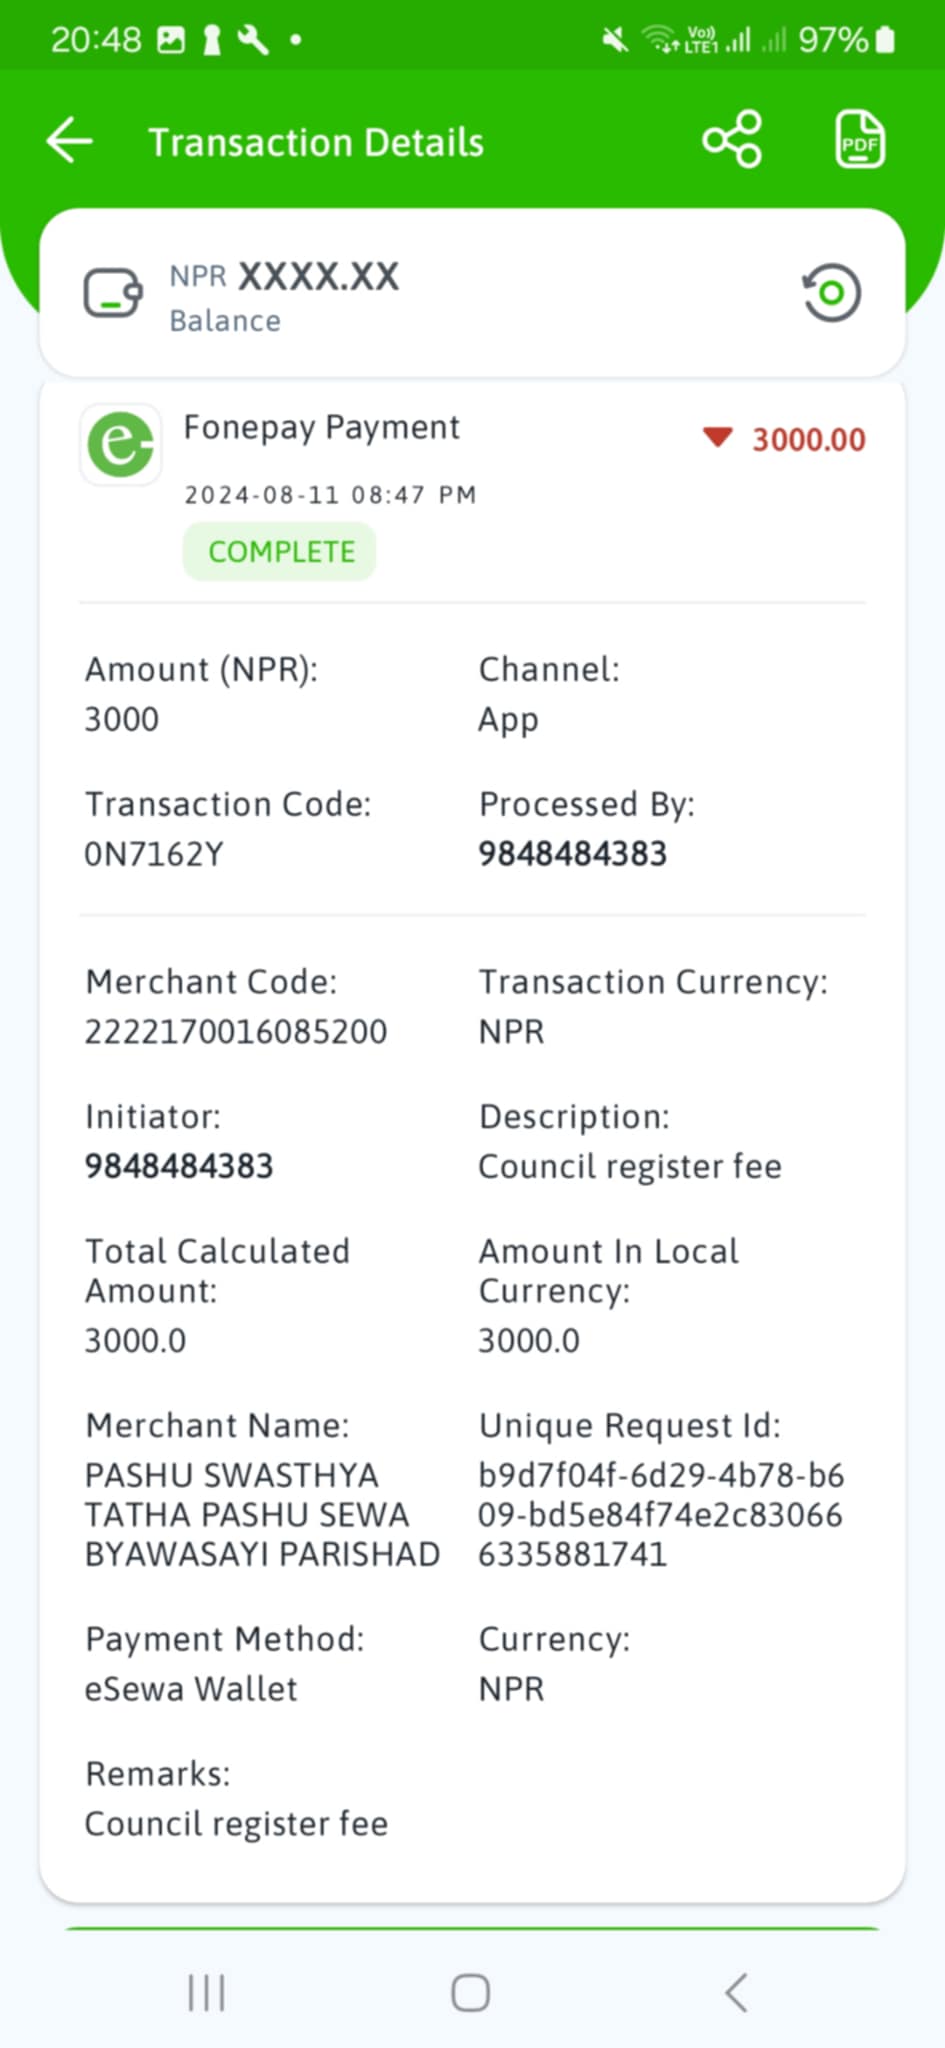Tap the Android home button
This screenshot has height=2048, width=945.
point(470,1992)
